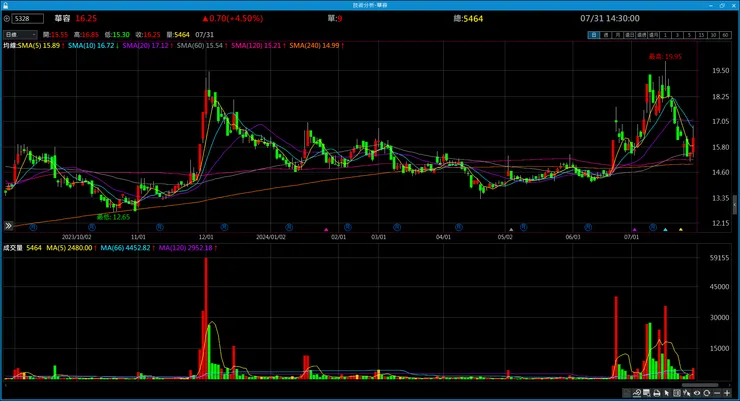Screen dimensions: 740x401
Task: Click the split layout icon
Action: (x=677, y=393)
